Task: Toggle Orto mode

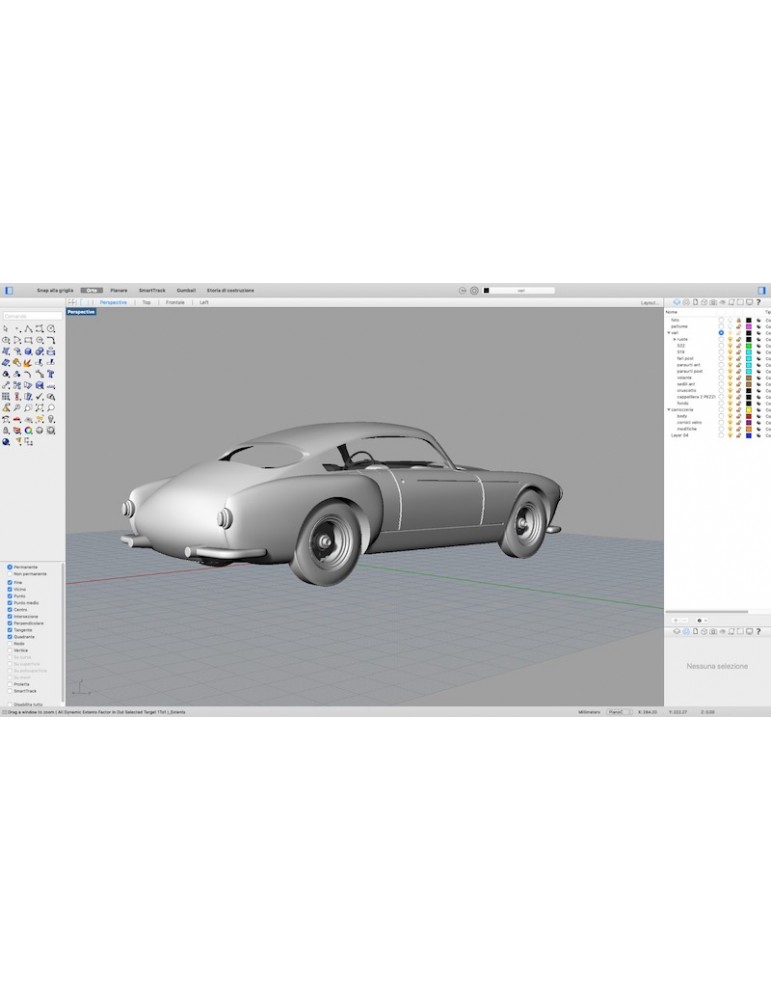Action: point(91,290)
